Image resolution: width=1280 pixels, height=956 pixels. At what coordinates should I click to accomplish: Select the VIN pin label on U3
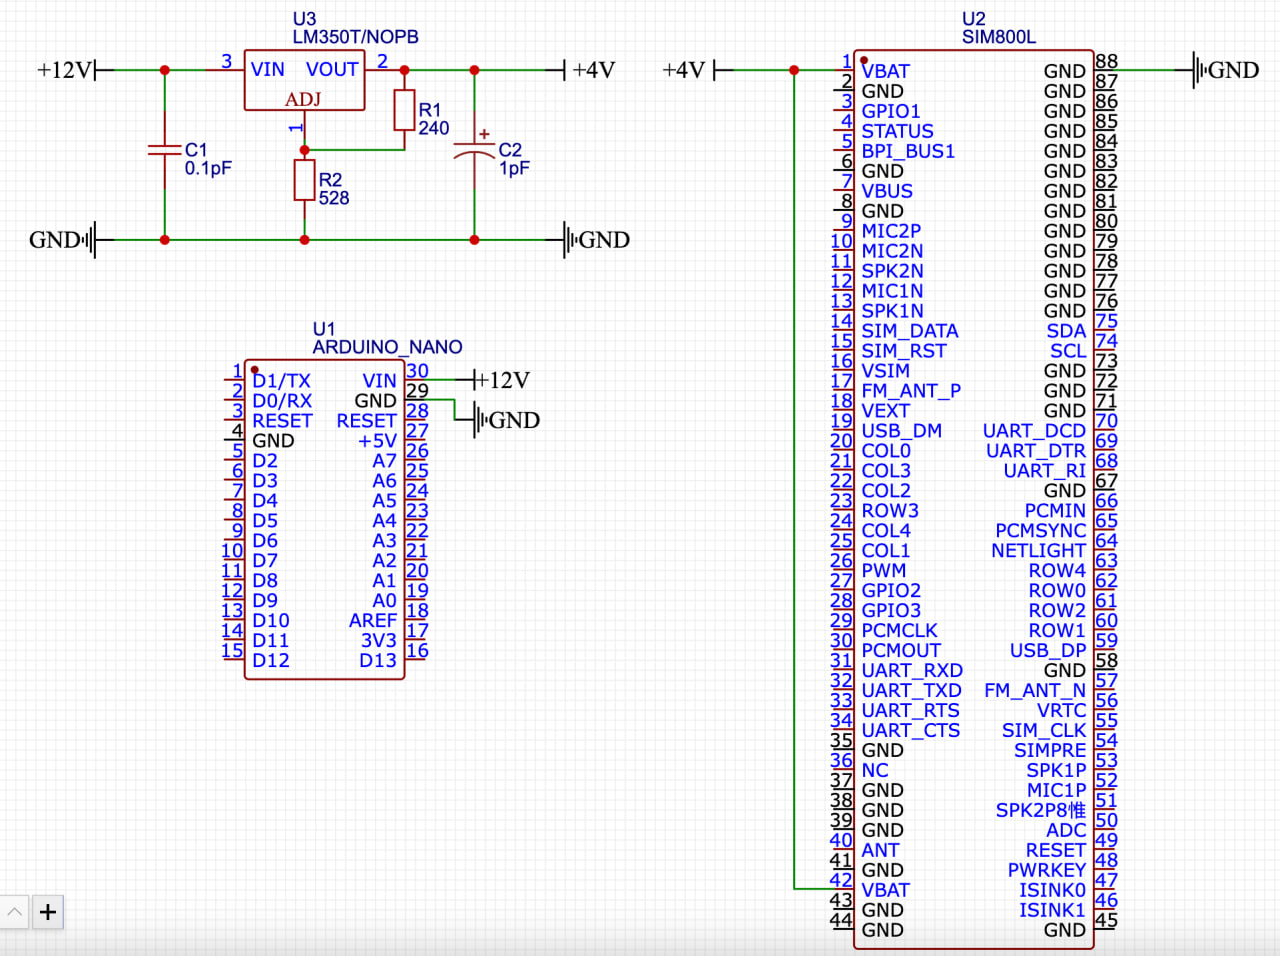[267, 69]
